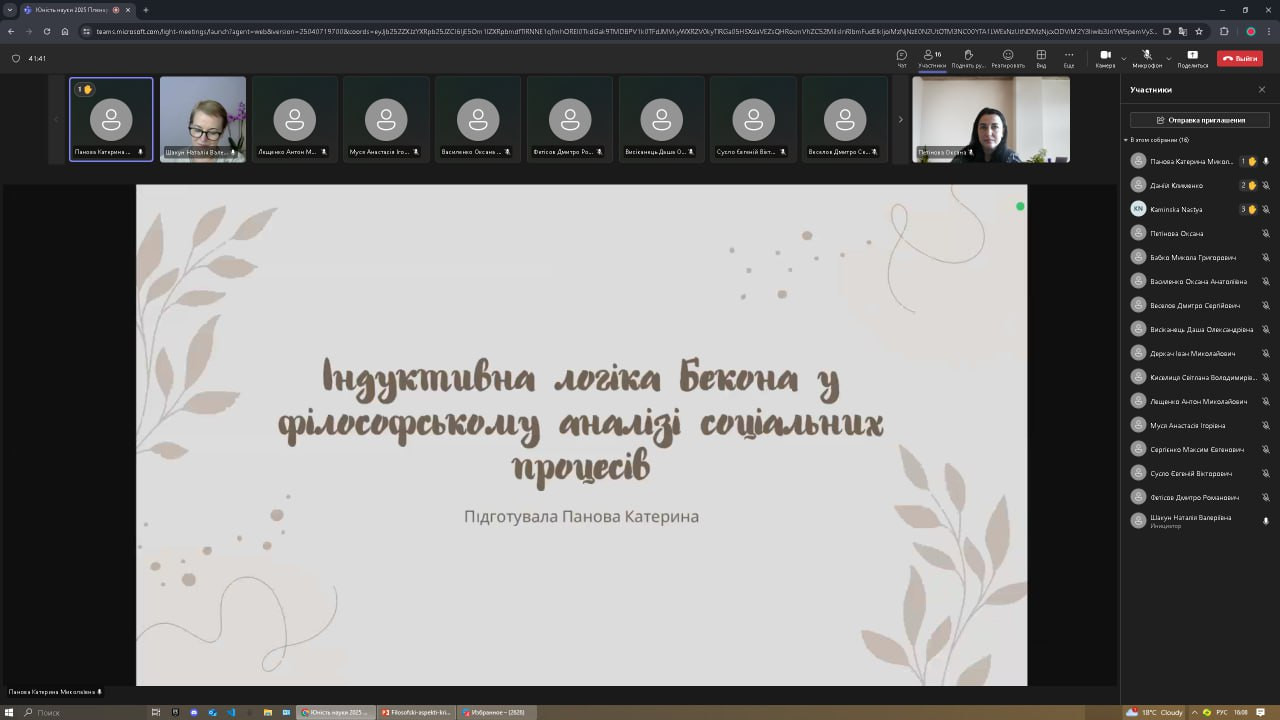Select the Teams meeting browser tab

70,10
